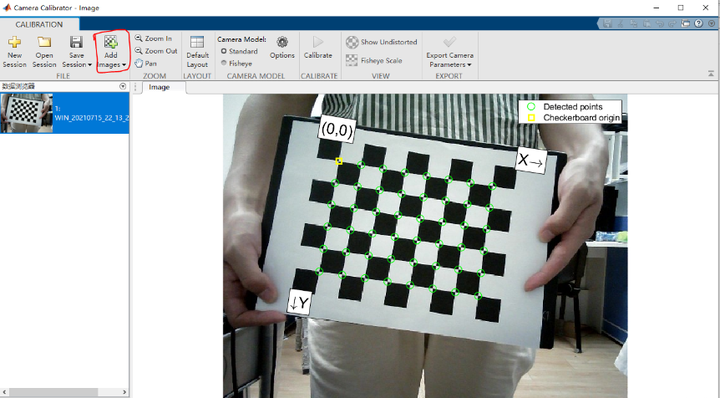Switch to the CALIBRATION ribbon tab
This screenshot has width=720, height=398.
[39, 24]
